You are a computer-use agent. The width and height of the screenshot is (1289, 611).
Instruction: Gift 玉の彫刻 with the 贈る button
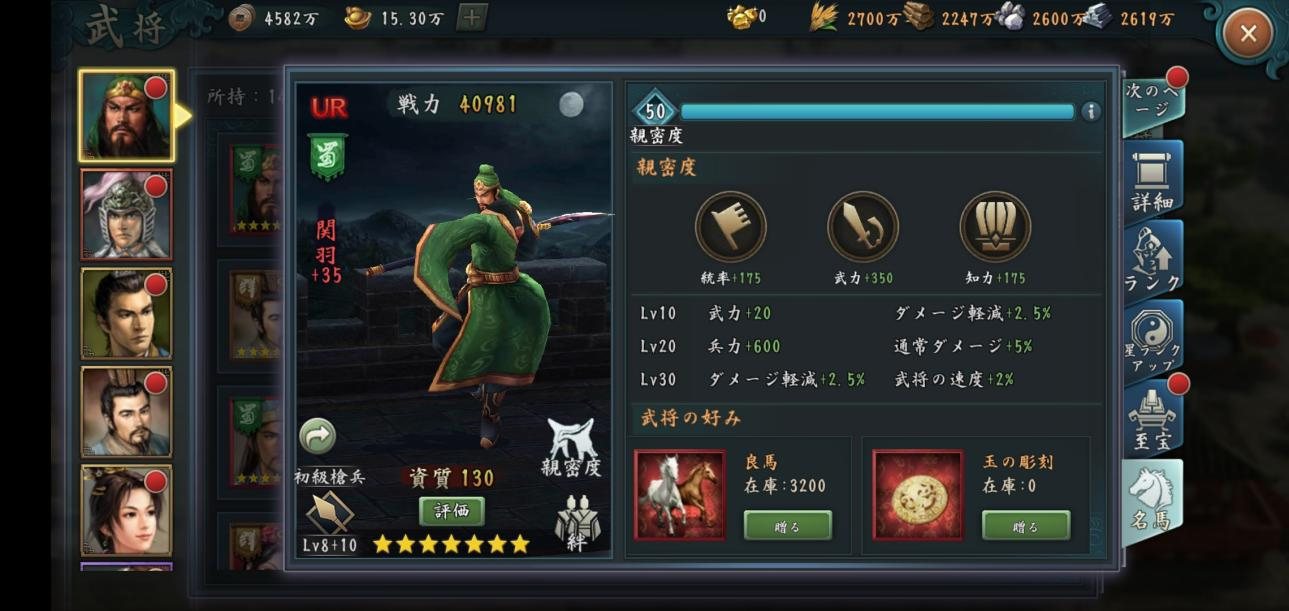click(x=1026, y=526)
